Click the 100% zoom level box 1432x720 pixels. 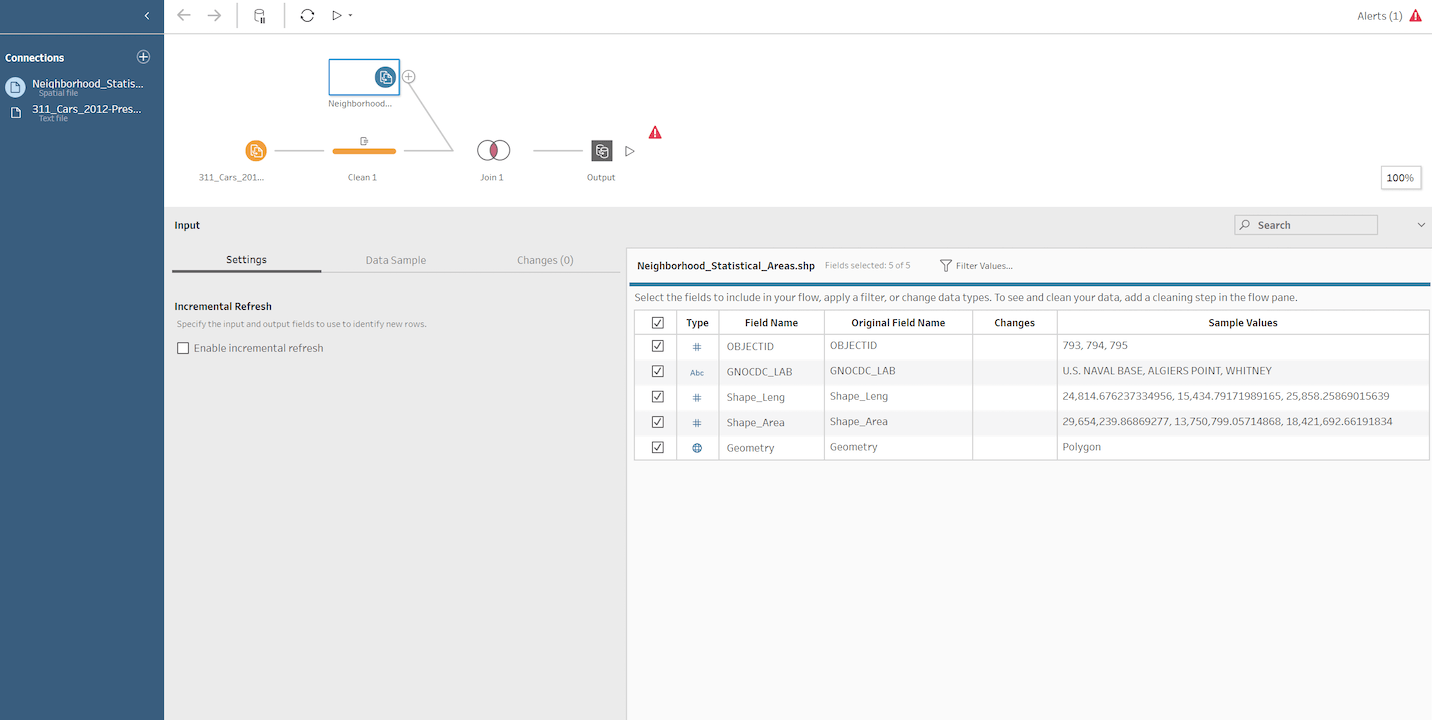pyautogui.click(x=1400, y=178)
